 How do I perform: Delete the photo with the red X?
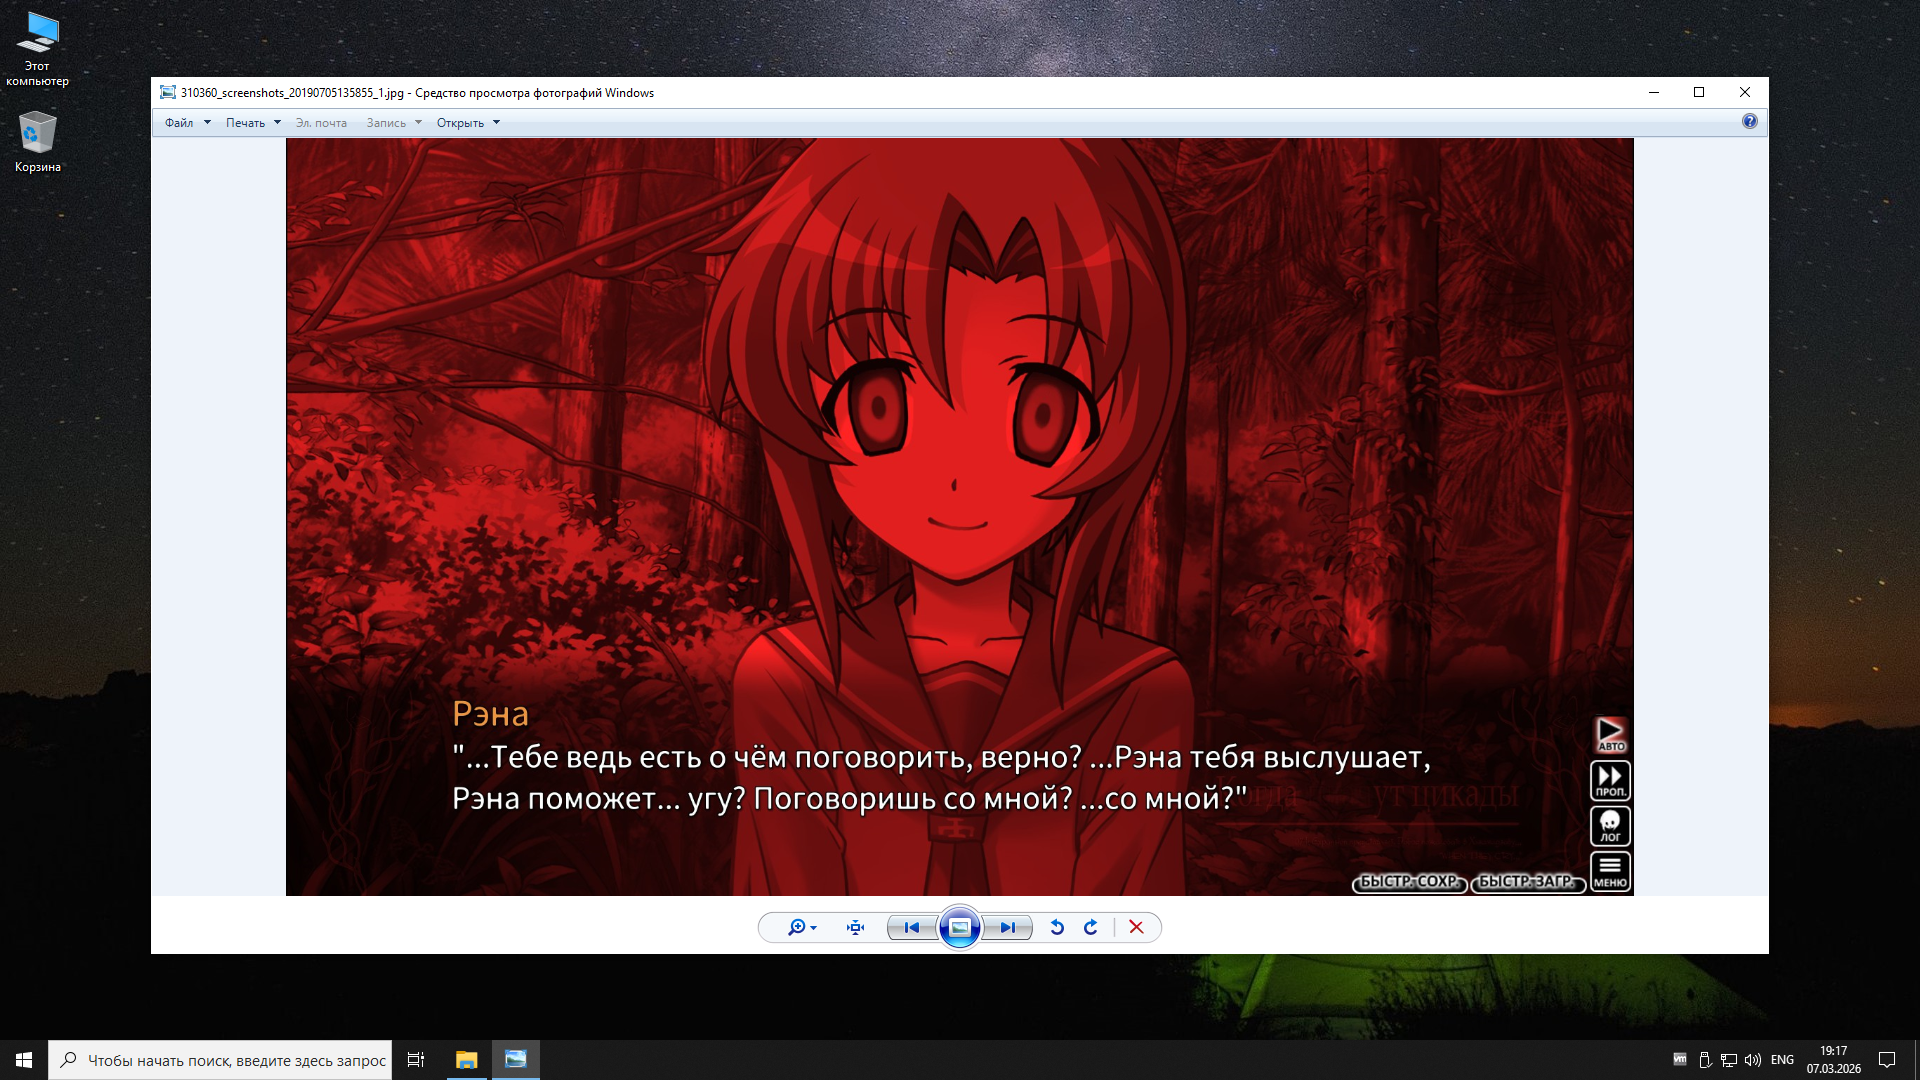1136,927
